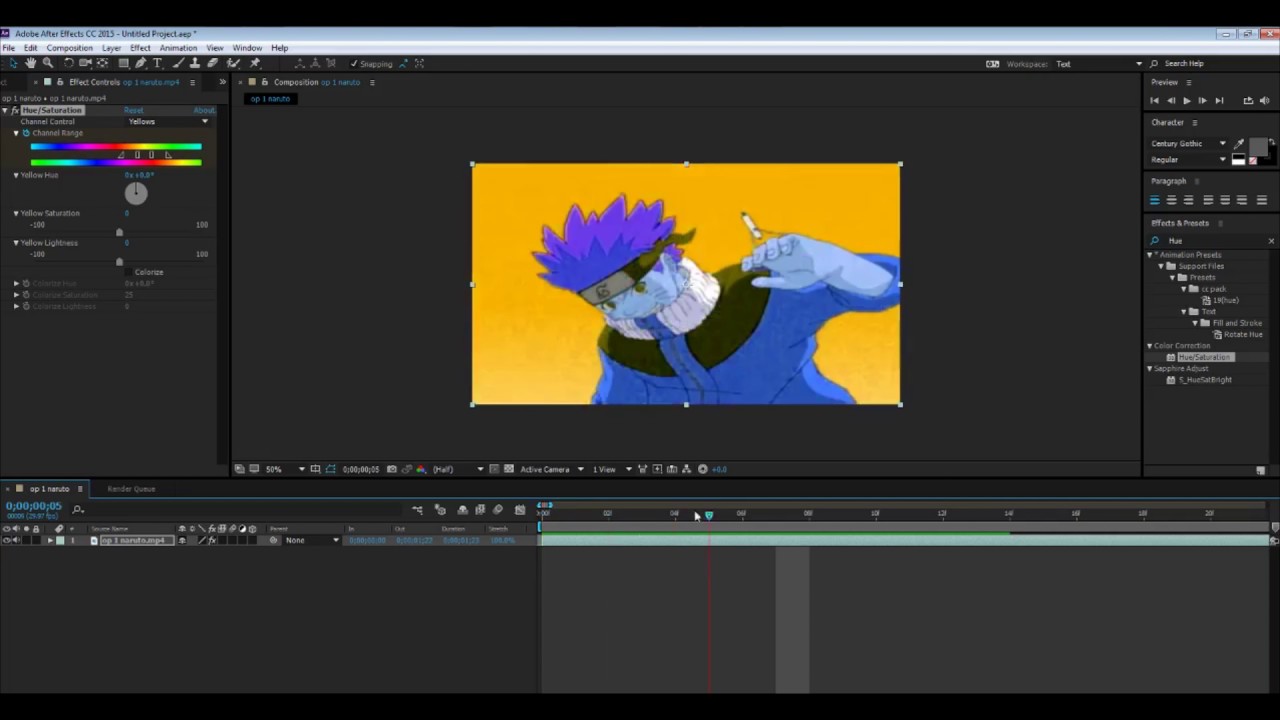Toggle the Snapping checkbox

pyautogui.click(x=354, y=64)
